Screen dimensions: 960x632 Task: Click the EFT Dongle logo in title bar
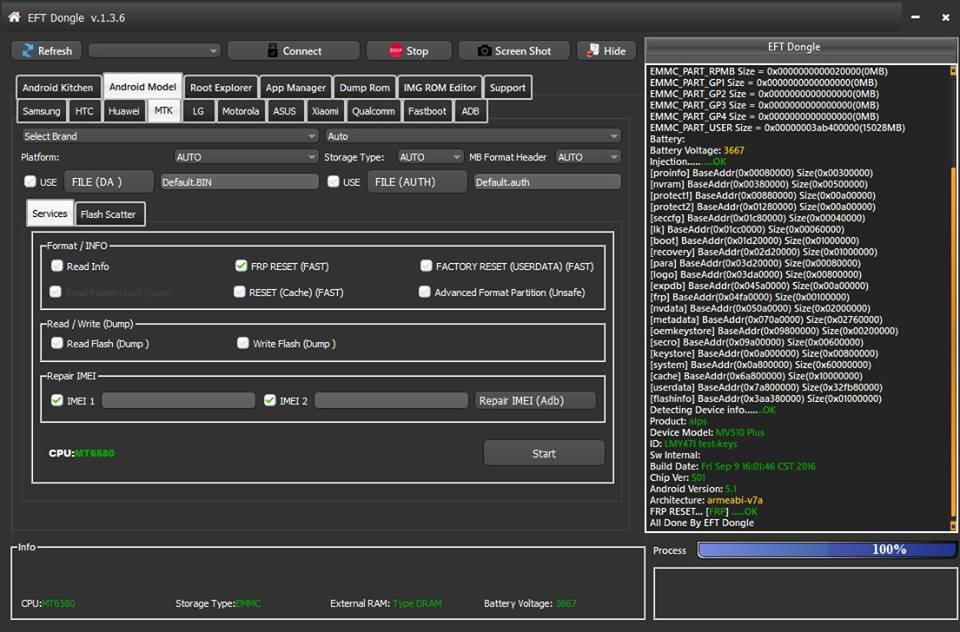coord(13,16)
